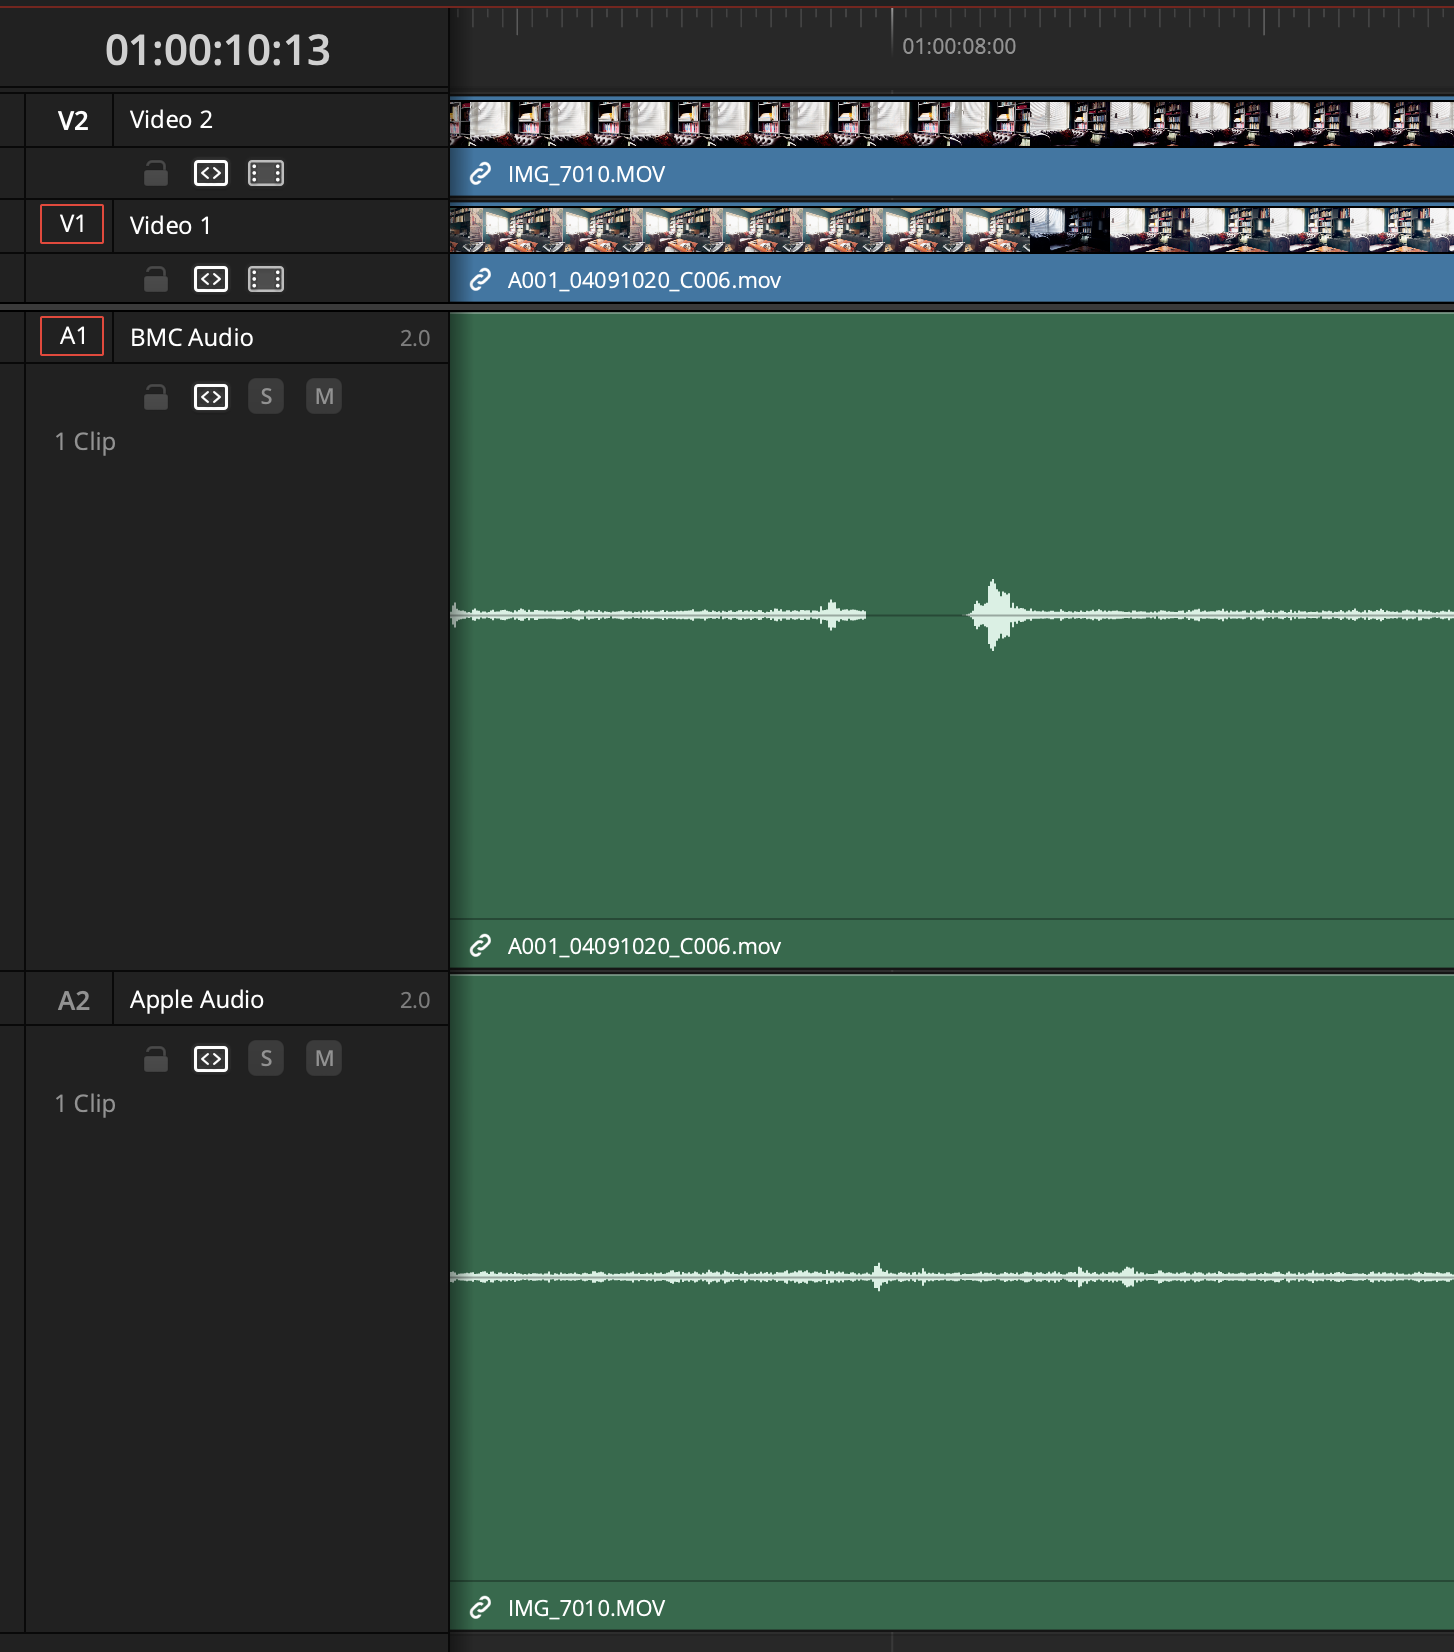Click the ruler at 01:00:08:00
The image size is (1454, 1652).
[958, 46]
